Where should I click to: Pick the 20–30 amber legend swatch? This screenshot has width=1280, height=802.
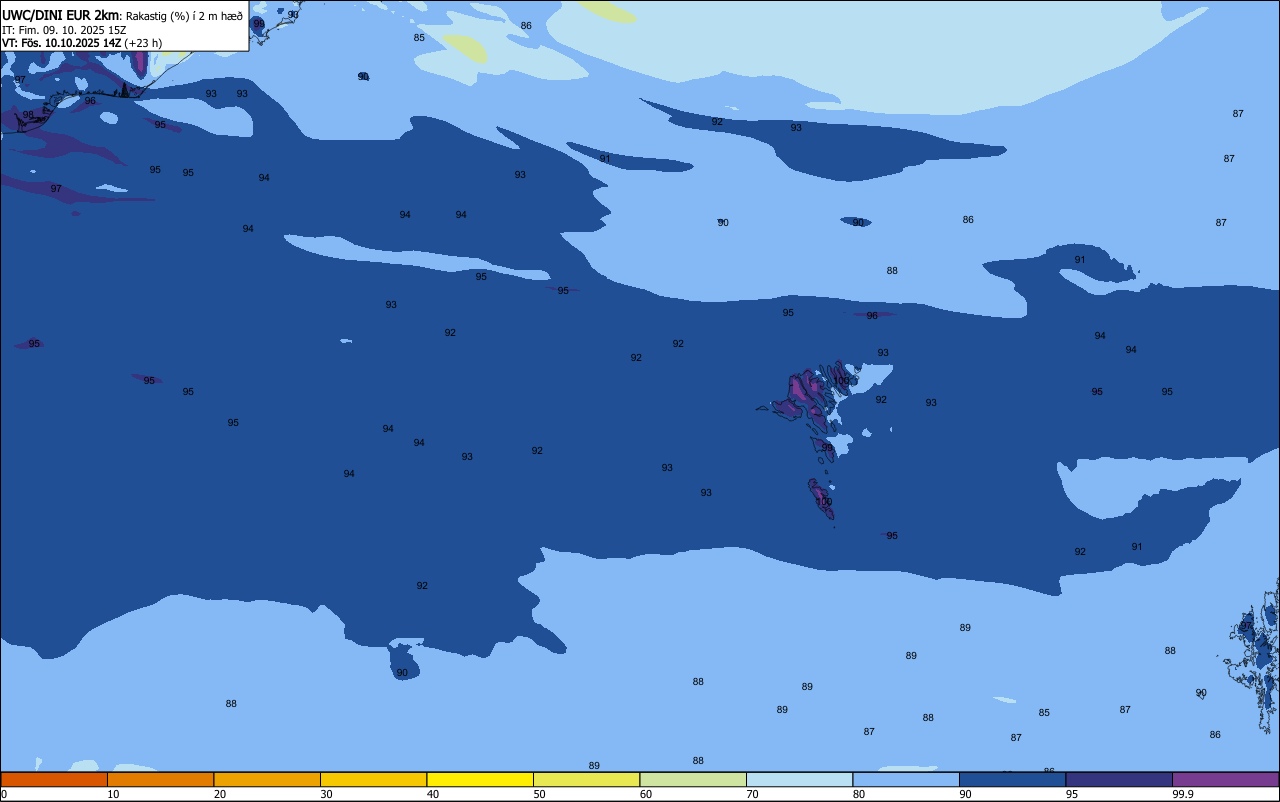[x=267, y=779]
